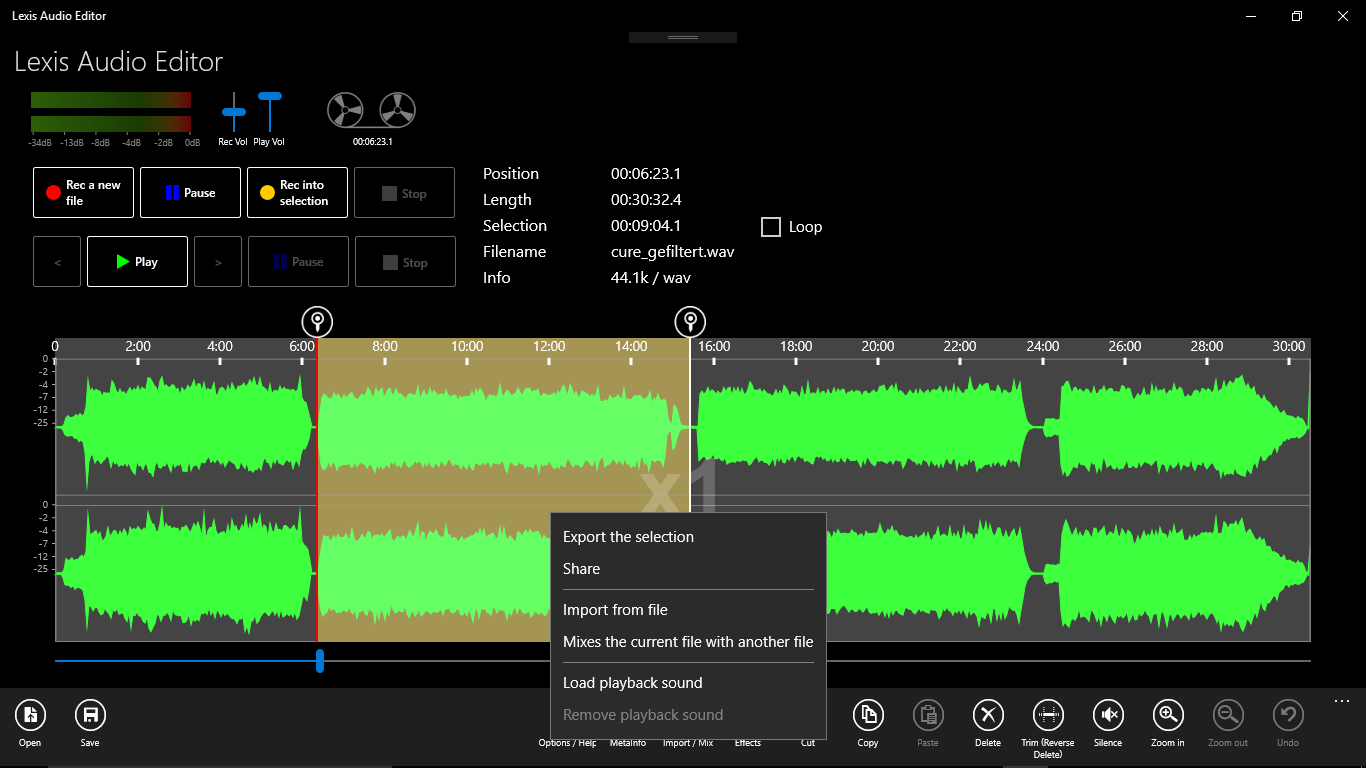This screenshot has width=1366, height=768.
Task: Click the selection end marker pin
Action: (690, 322)
